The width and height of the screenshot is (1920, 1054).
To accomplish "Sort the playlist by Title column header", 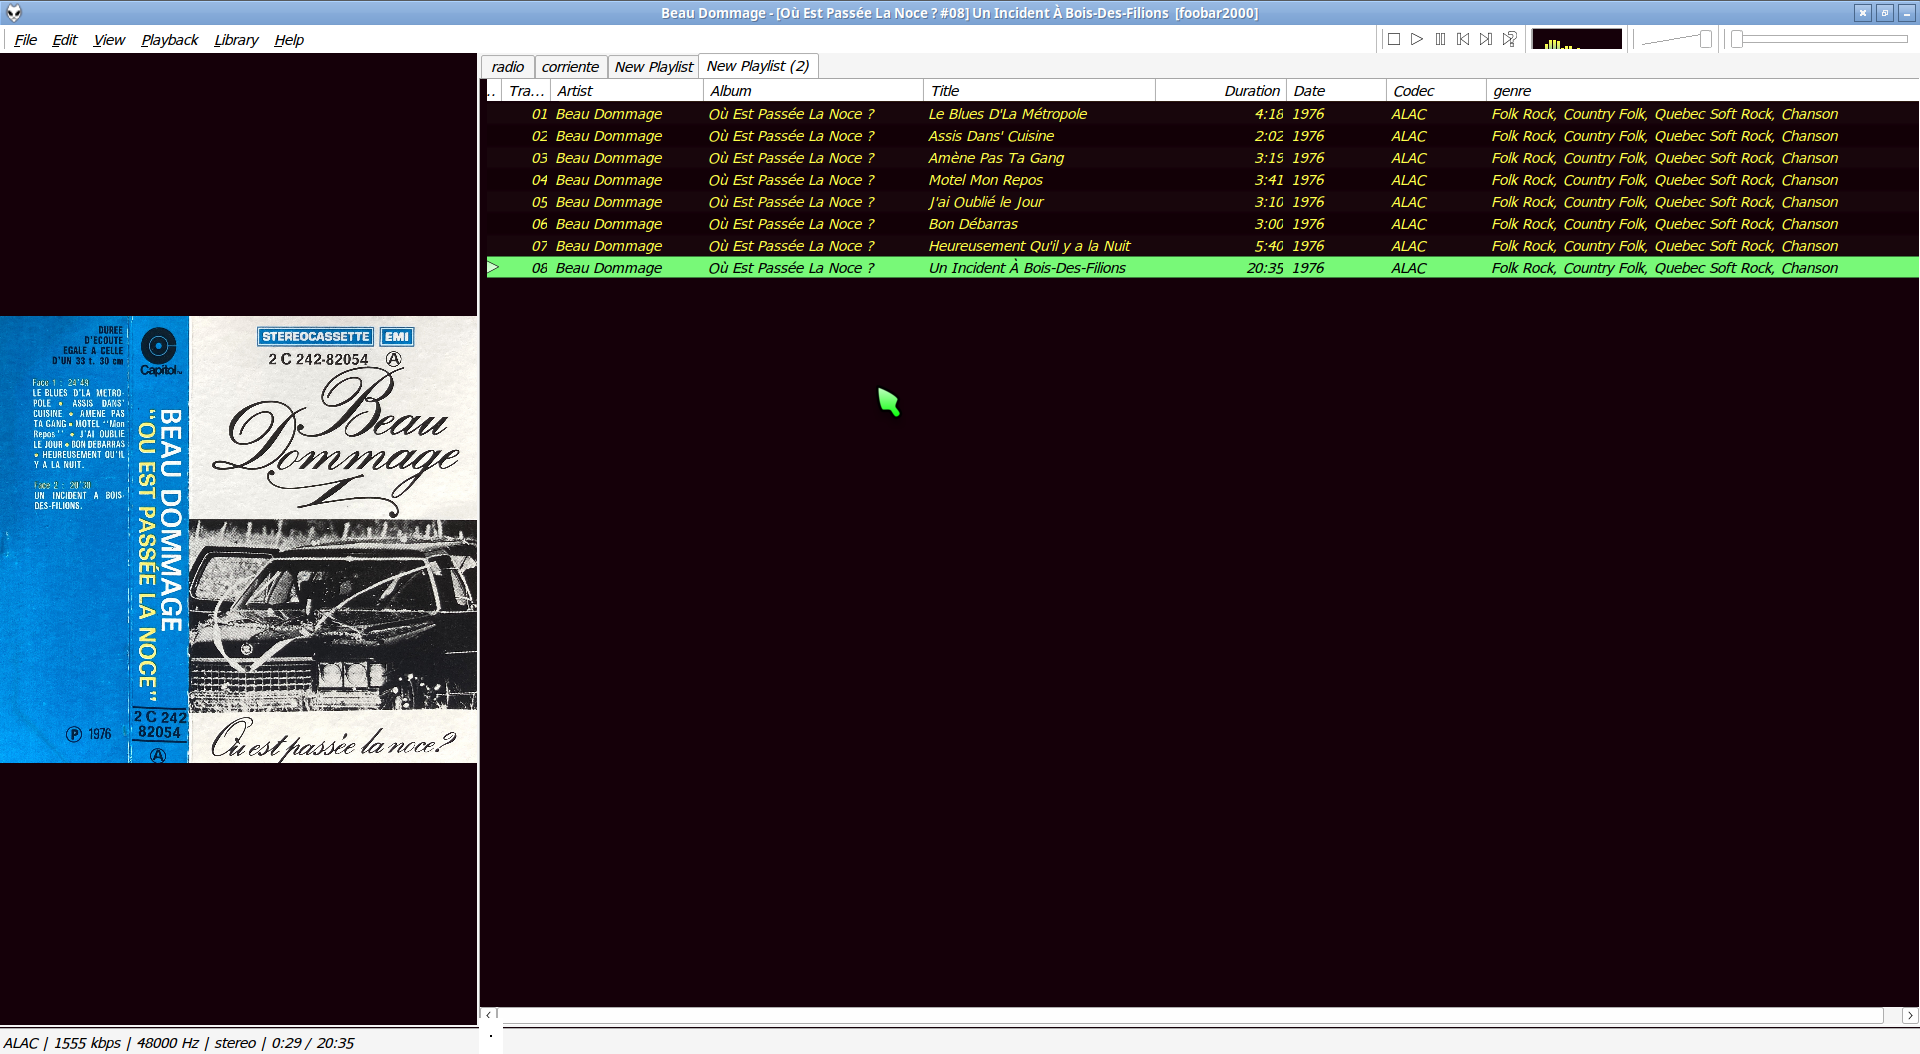I will coord(1039,91).
